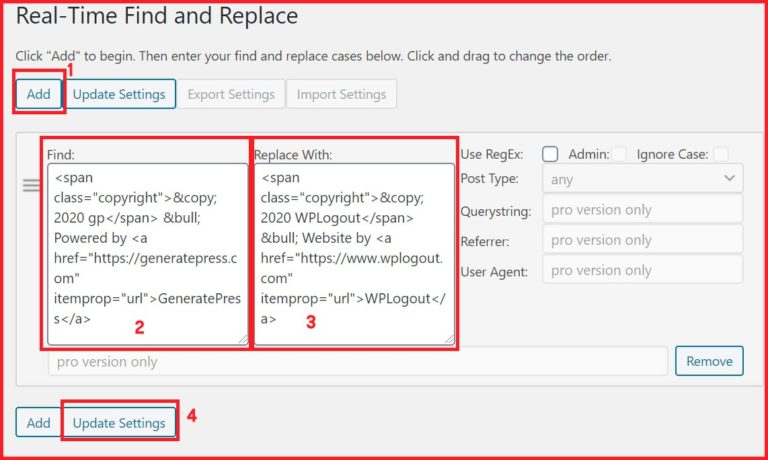Enable the Use RegEx checkbox
The height and width of the screenshot is (460, 768).
[550, 154]
